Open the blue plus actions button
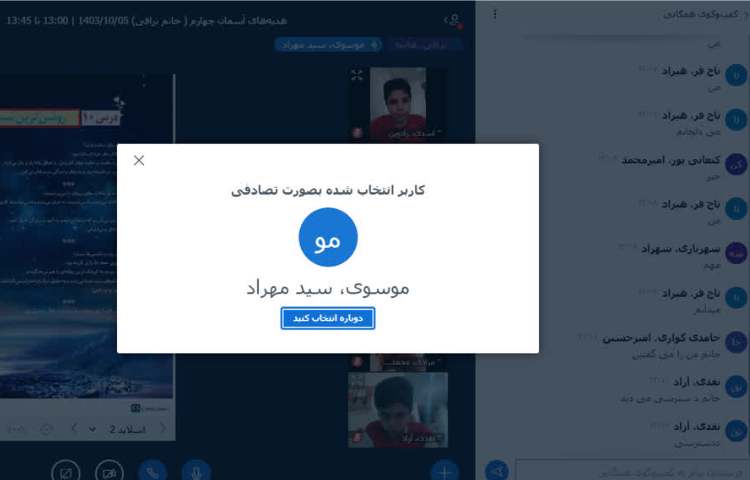 445,472
